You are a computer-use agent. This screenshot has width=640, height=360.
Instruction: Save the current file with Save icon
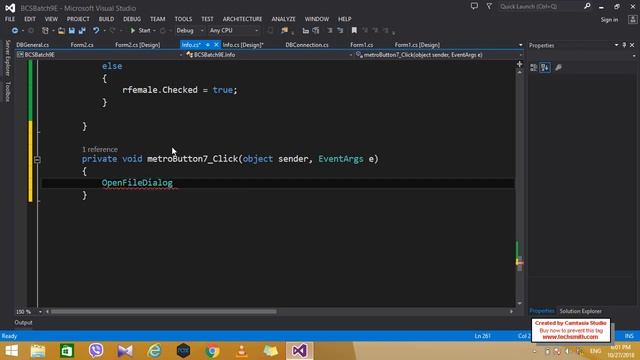pyautogui.click(x=72, y=31)
